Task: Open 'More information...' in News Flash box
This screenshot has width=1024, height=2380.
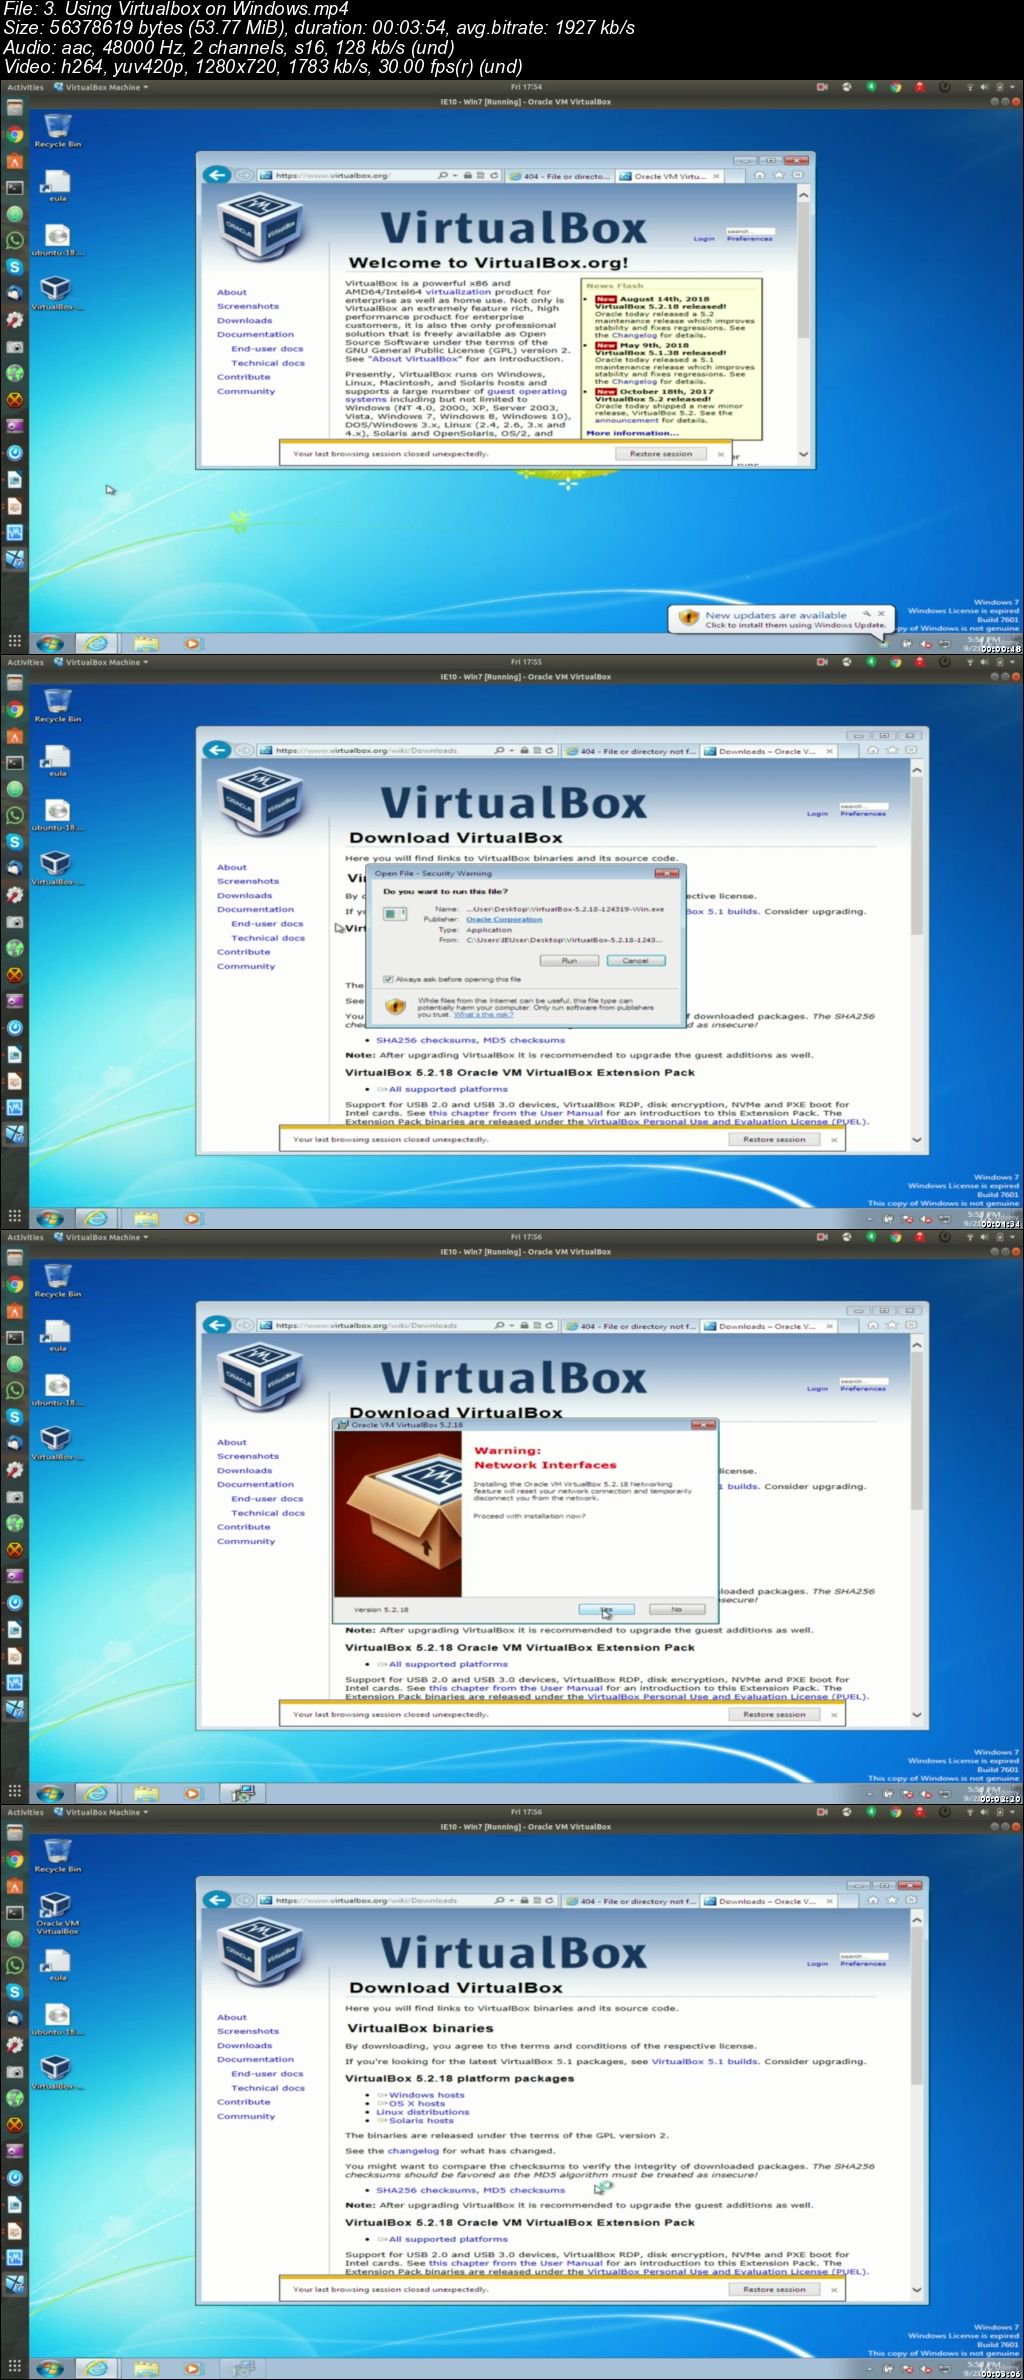Action: tap(632, 433)
